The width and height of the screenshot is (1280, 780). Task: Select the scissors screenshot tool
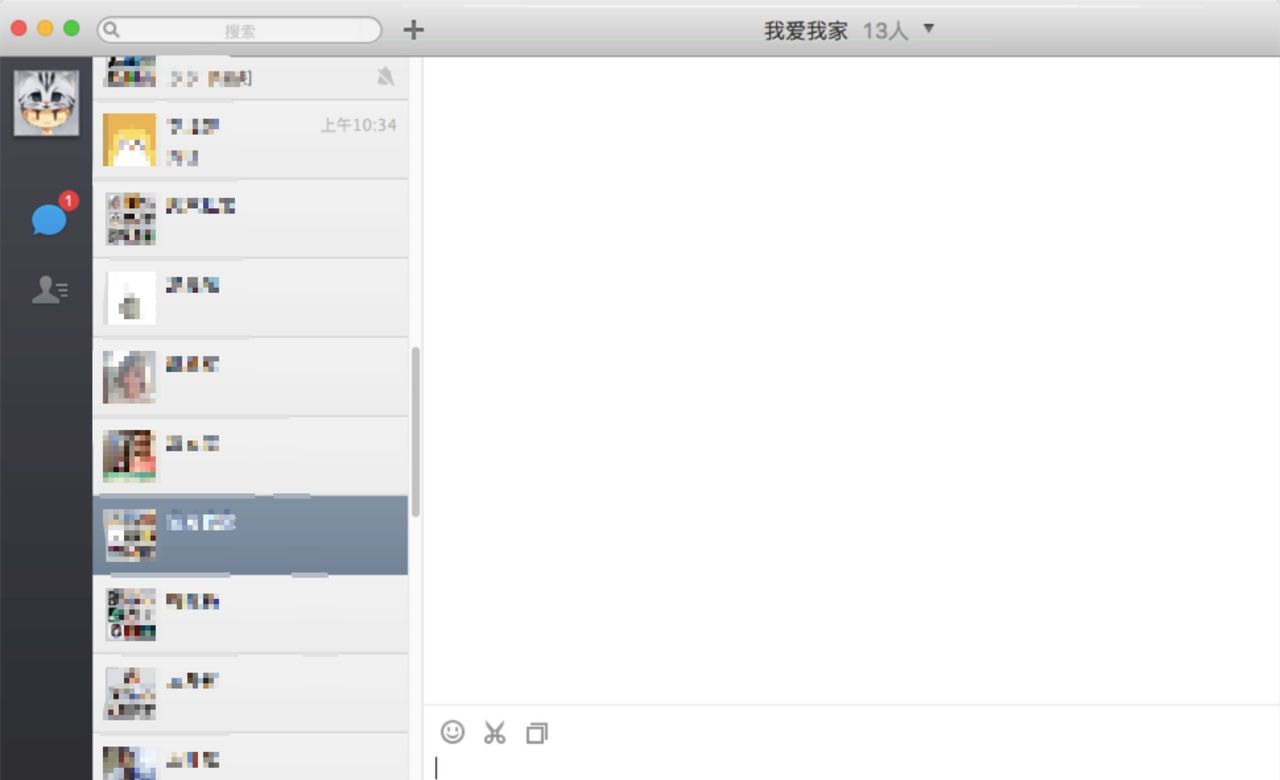(494, 733)
